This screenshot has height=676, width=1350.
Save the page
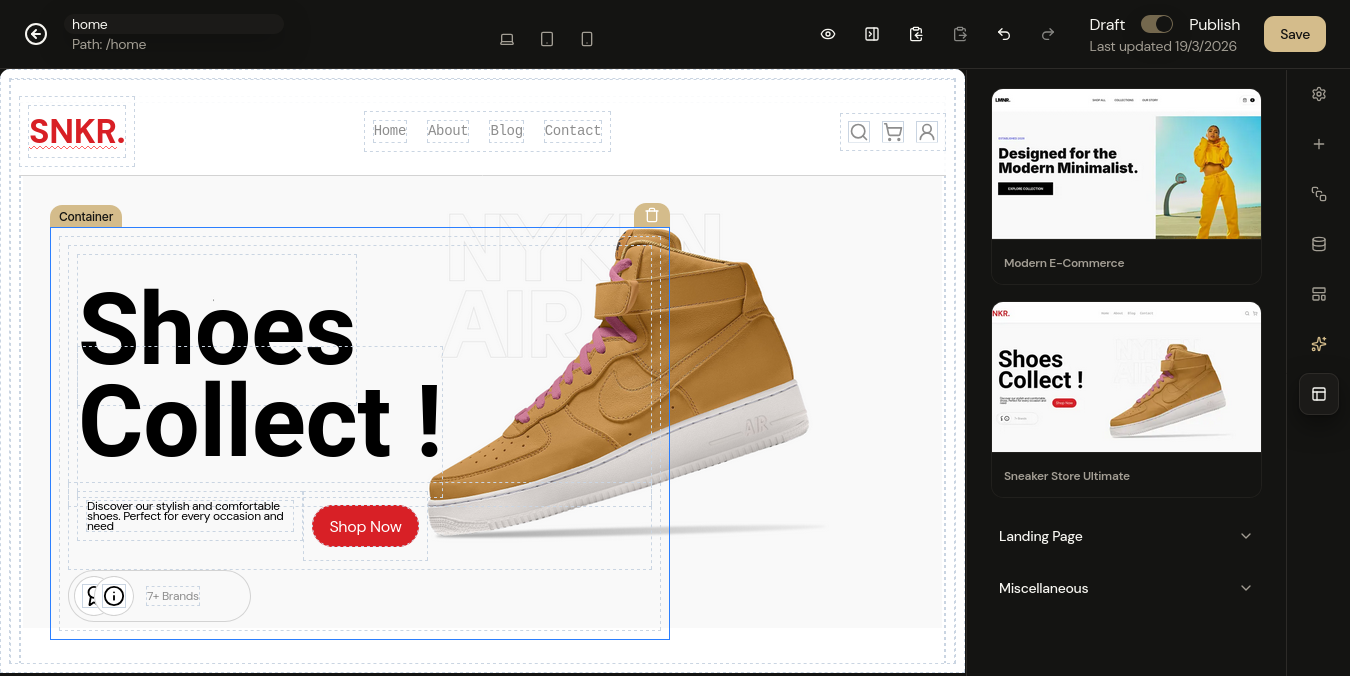pyautogui.click(x=1295, y=34)
